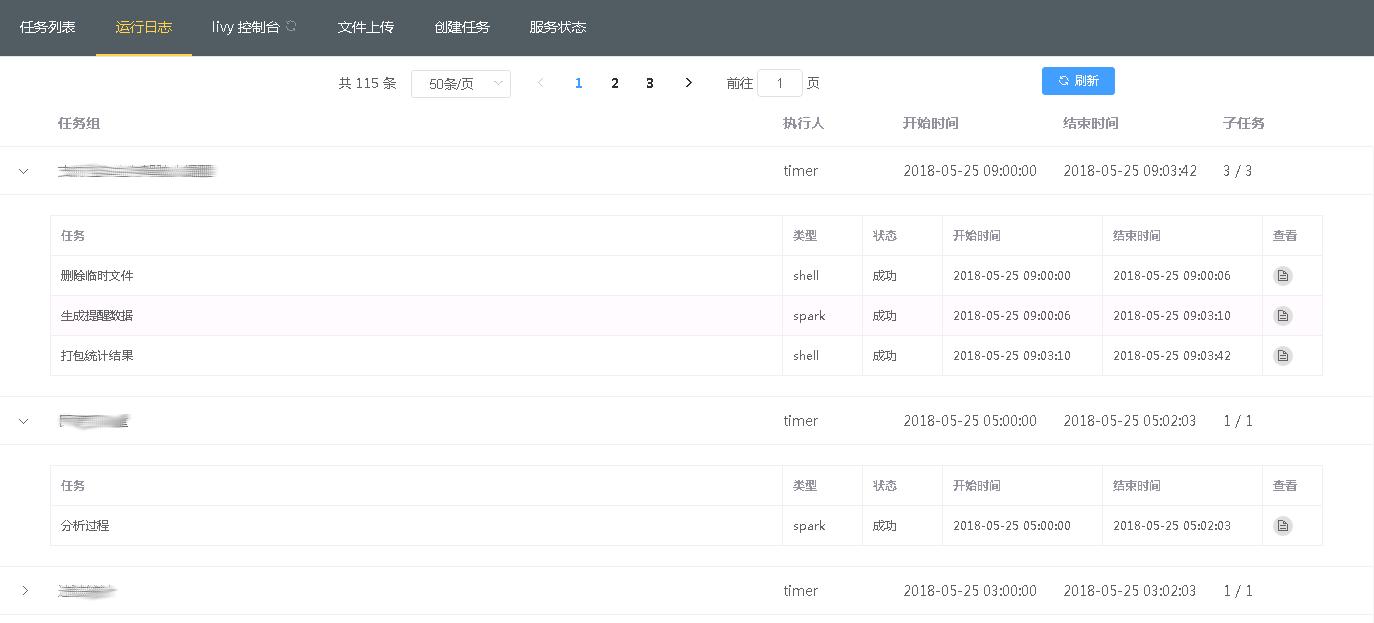1374x623 pixels.
Task: Click the 执行人 column header
Action: (804, 123)
